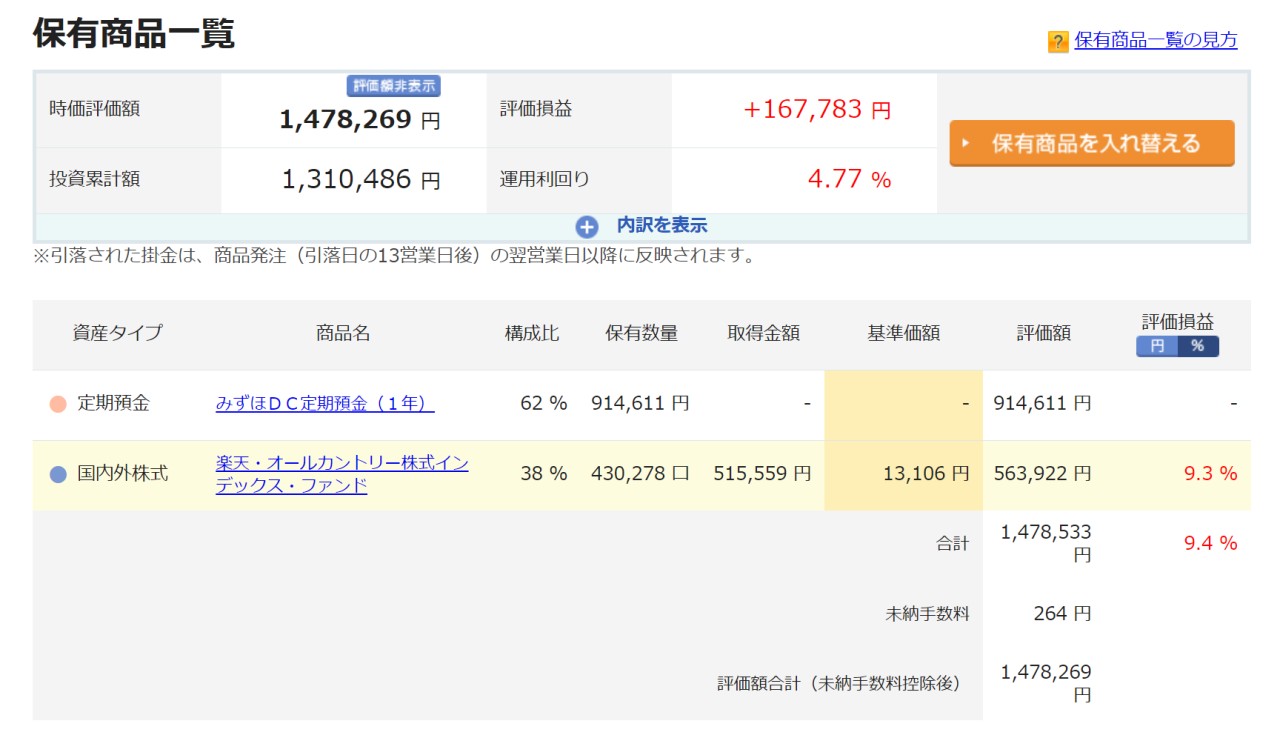
Task: Toggle the 評価額非表示 badge
Action: pos(394,86)
